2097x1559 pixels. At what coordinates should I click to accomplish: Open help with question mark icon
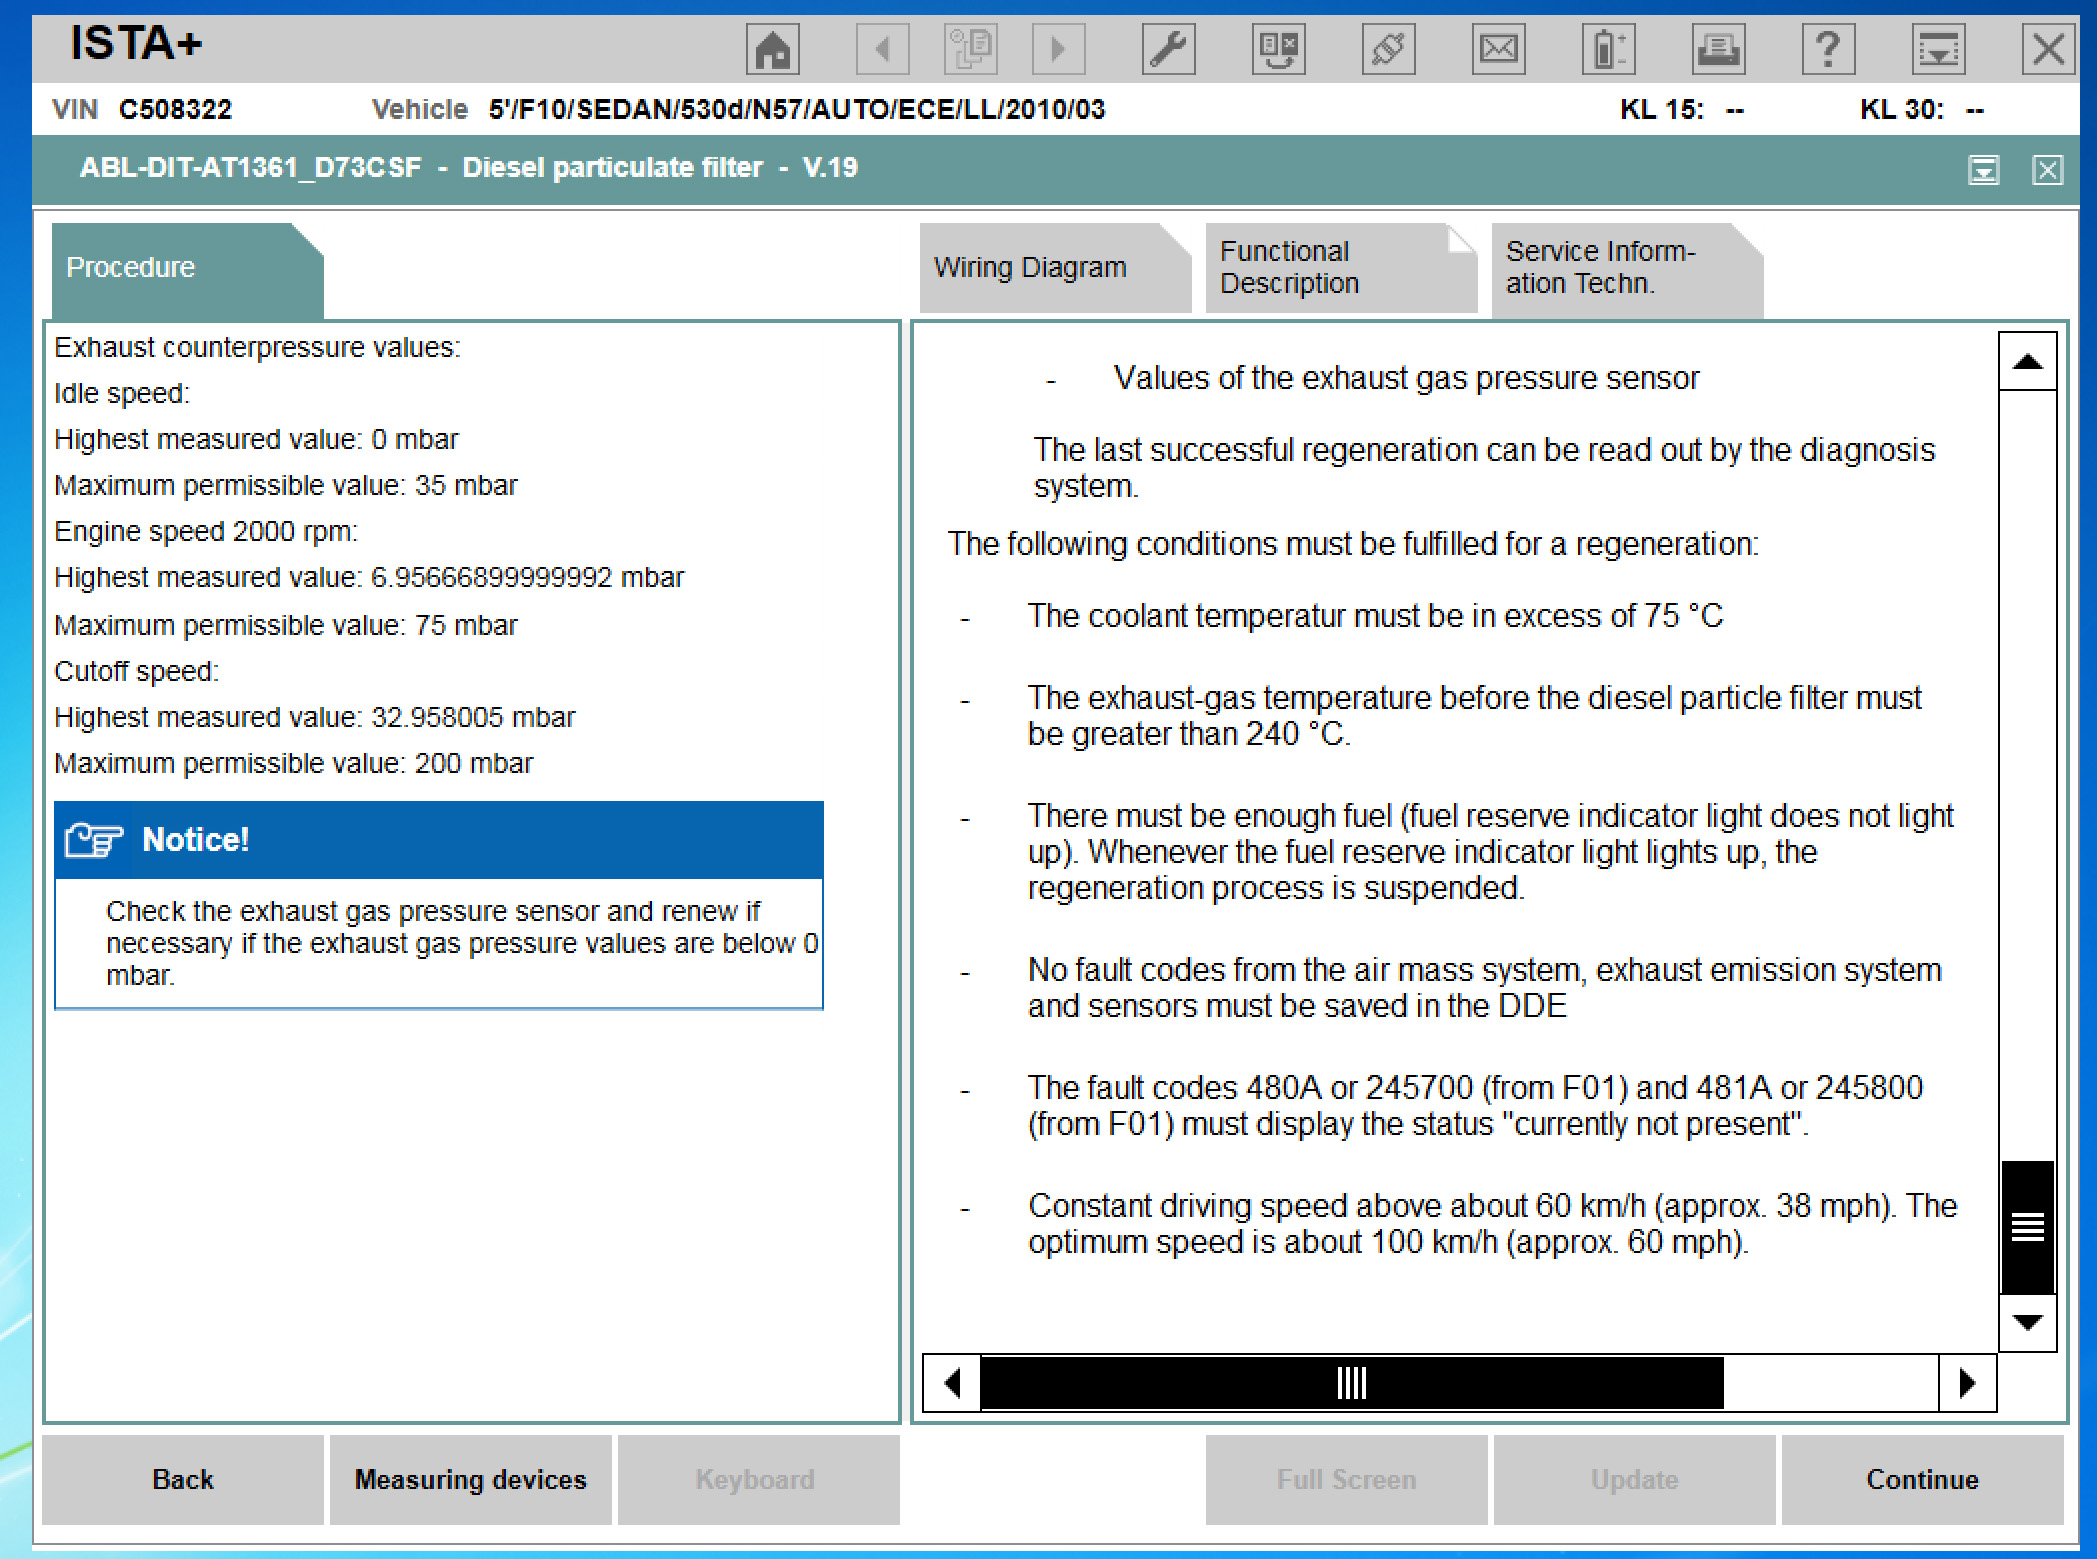tap(1828, 49)
